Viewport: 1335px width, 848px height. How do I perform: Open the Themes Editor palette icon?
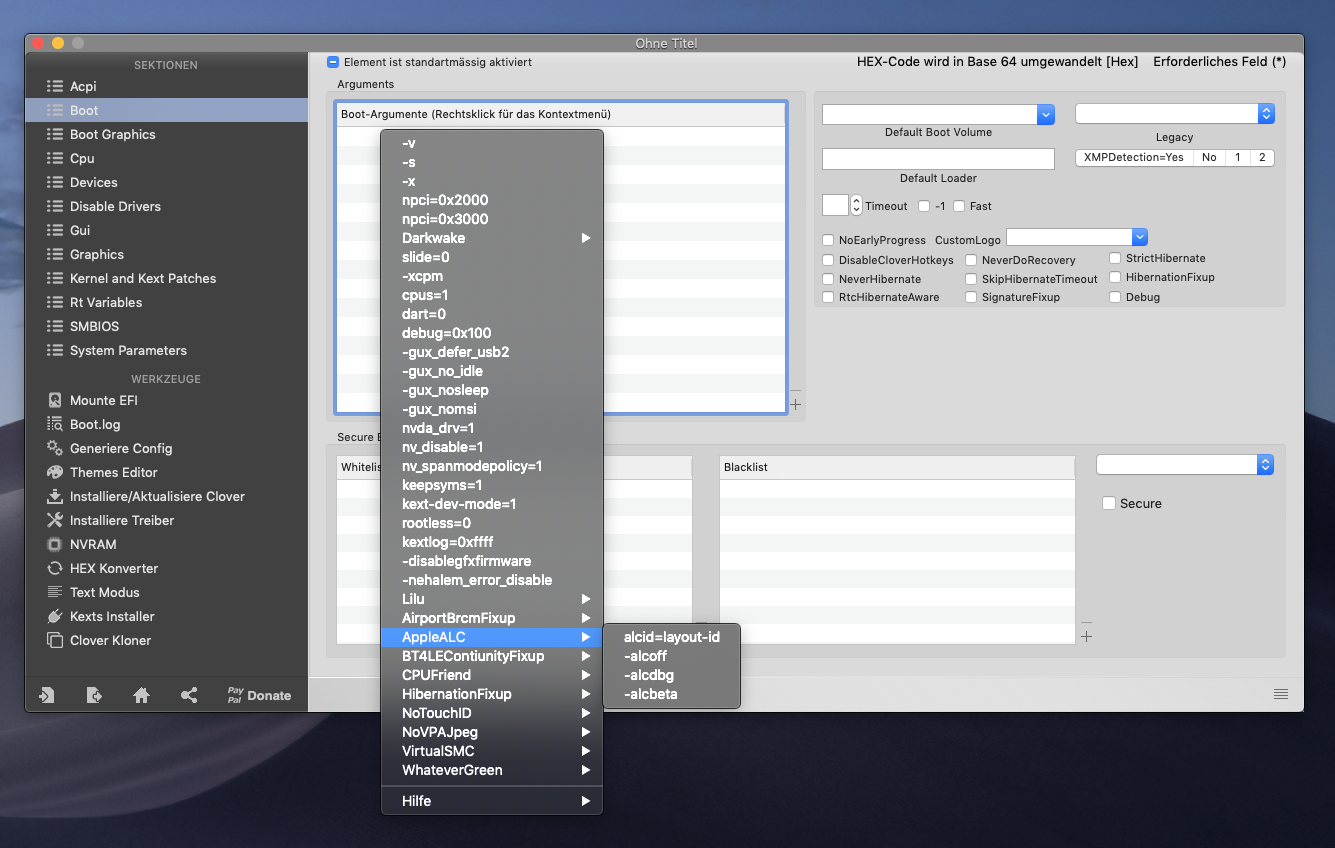point(55,472)
